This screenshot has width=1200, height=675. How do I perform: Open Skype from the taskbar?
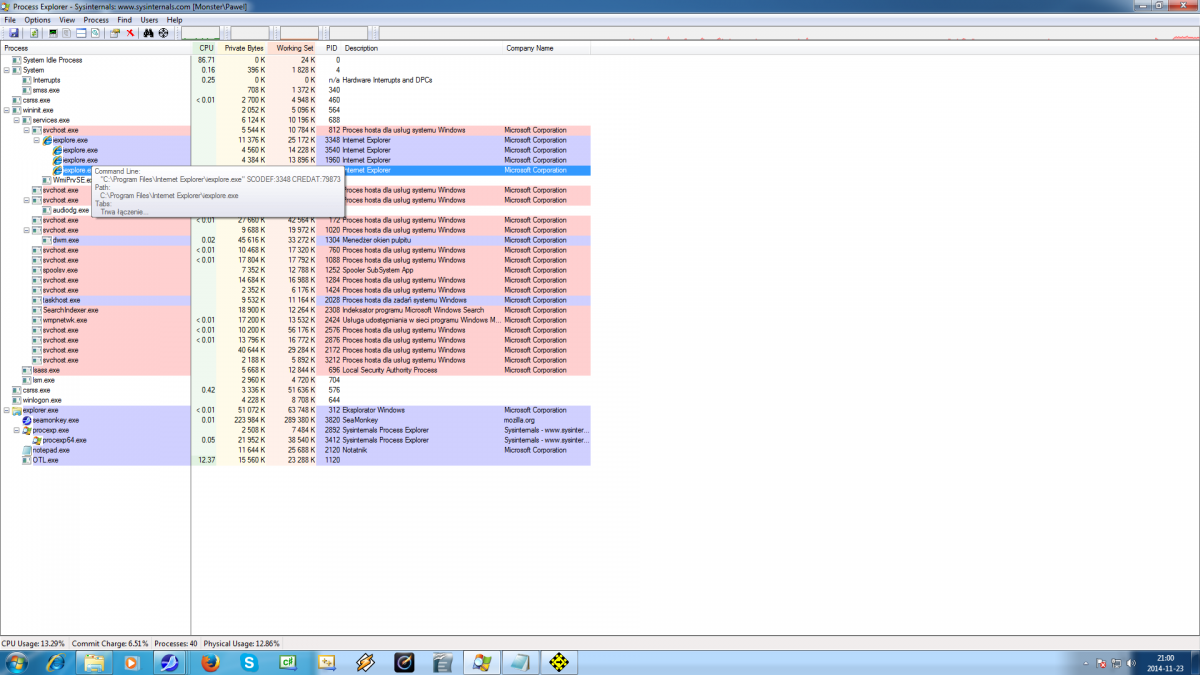click(x=249, y=662)
